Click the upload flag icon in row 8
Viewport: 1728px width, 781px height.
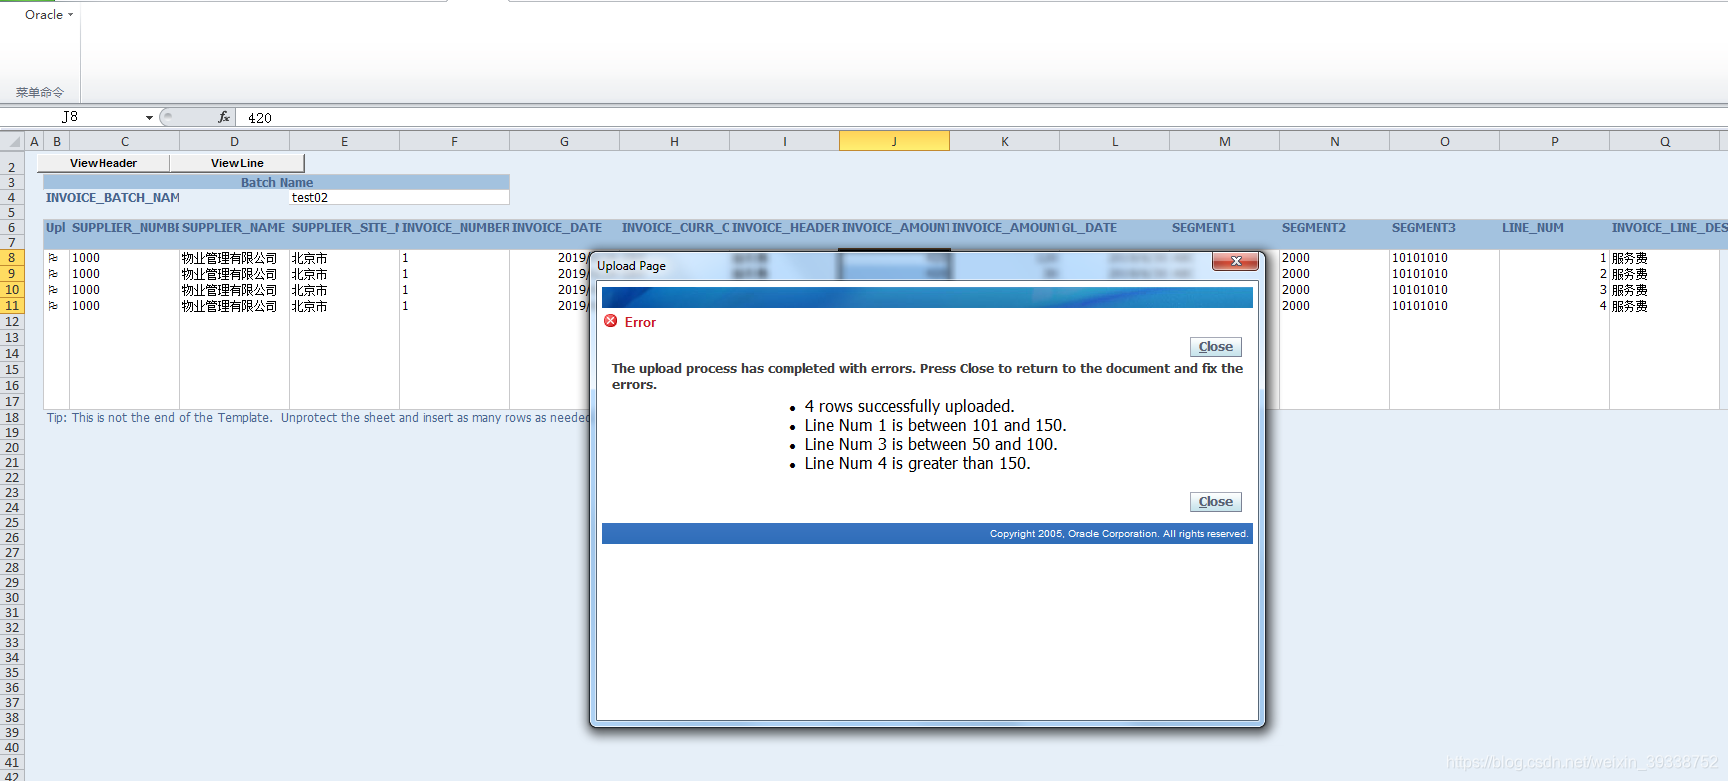54,258
